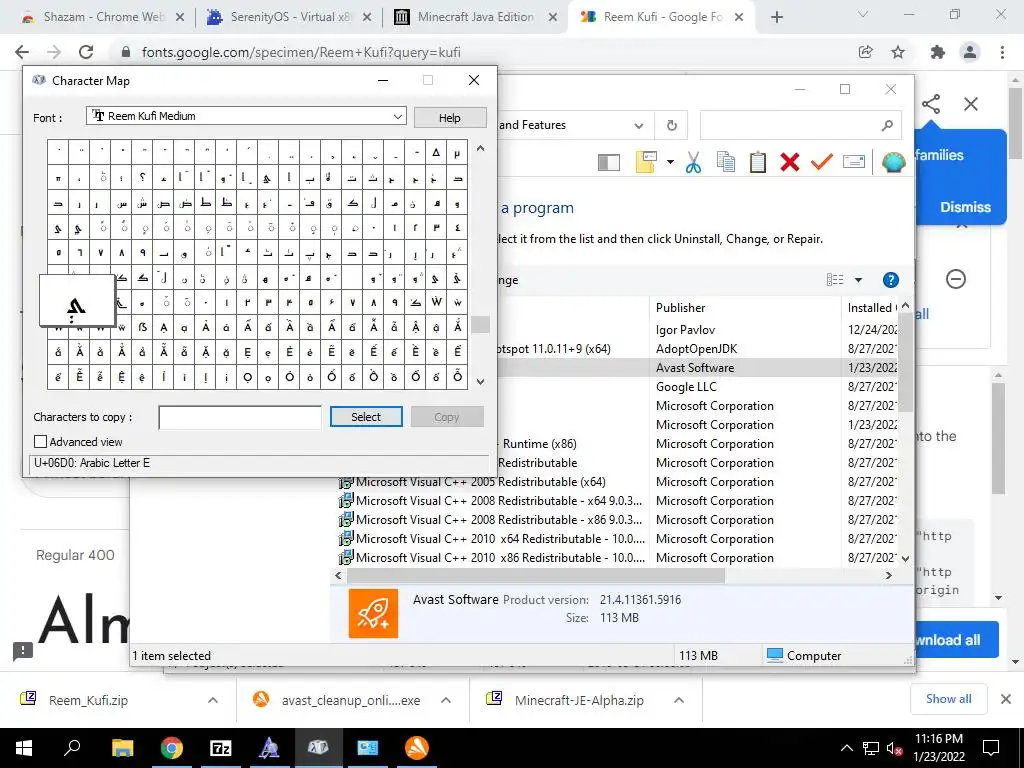Click the Copy icon in Programs toolbar
Screen dimensions: 1024x768
[x=726, y=162]
